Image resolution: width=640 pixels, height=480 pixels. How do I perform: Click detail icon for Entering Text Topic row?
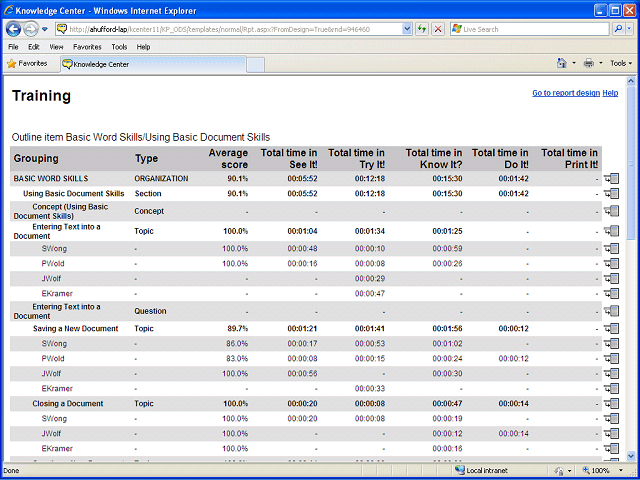[612, 231]
